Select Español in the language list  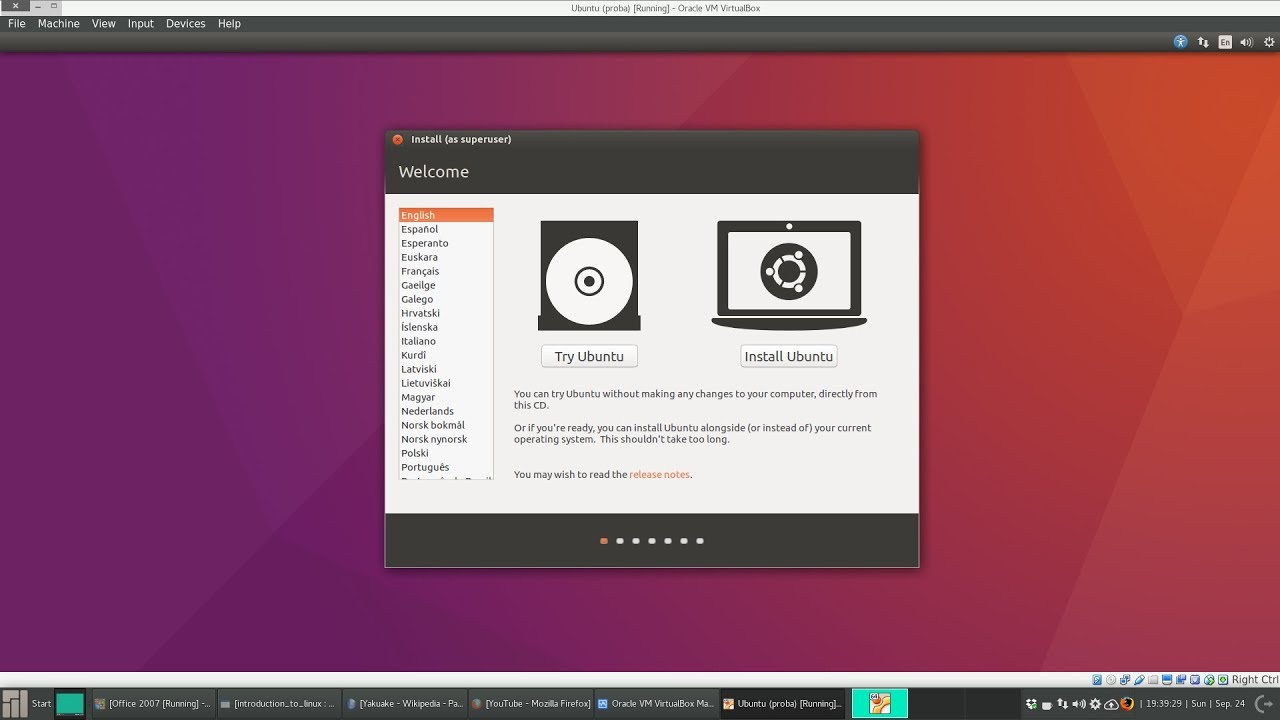[446, 229]
